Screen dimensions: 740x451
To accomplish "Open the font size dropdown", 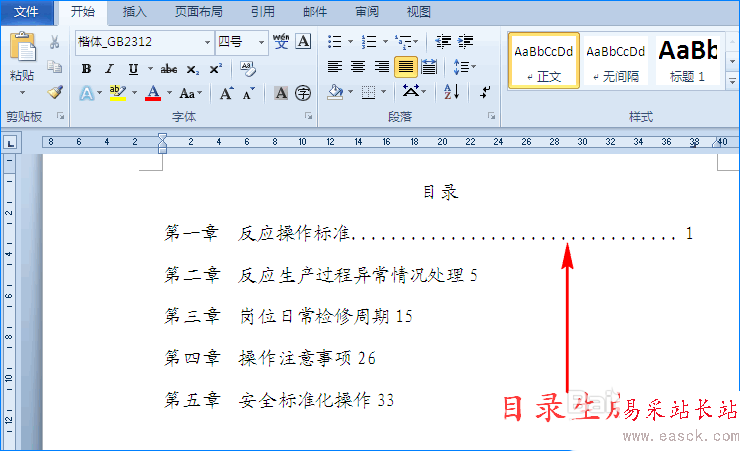I will [x=261, y=42].
